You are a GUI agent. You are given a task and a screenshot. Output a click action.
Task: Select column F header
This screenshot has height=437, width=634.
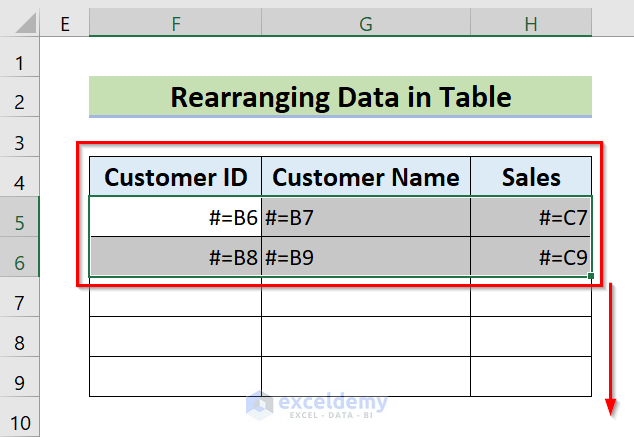click(x=175, y=23)
